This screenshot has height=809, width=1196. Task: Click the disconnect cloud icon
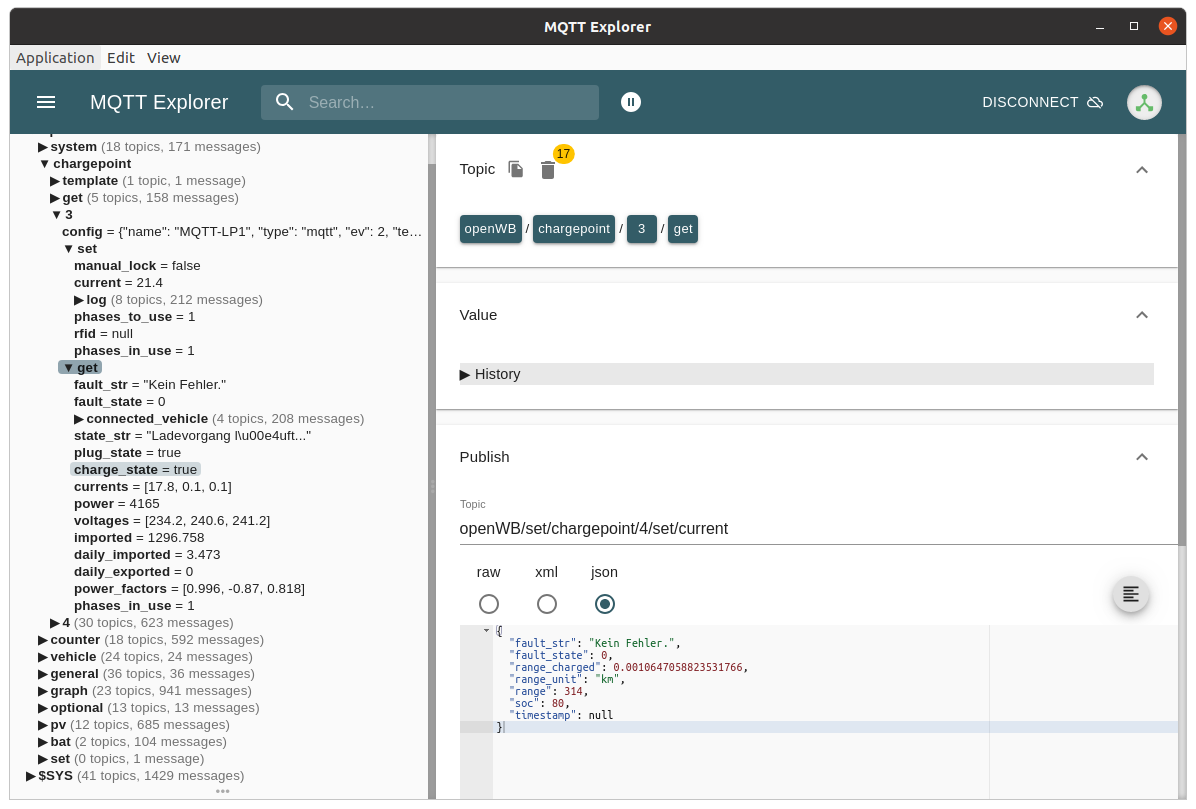coord(1095,102)
